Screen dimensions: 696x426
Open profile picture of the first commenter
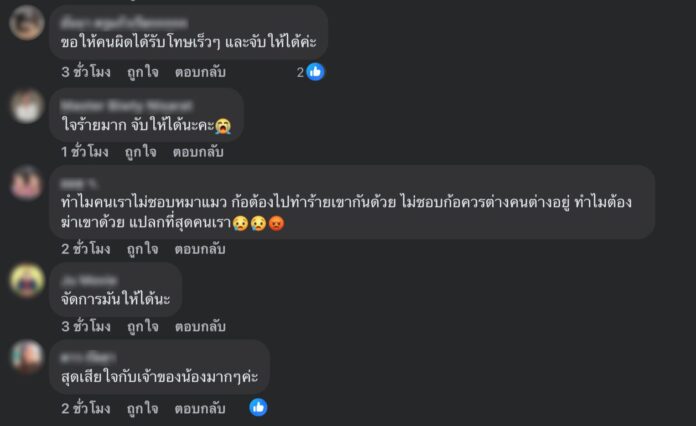(x=27, y=22)
